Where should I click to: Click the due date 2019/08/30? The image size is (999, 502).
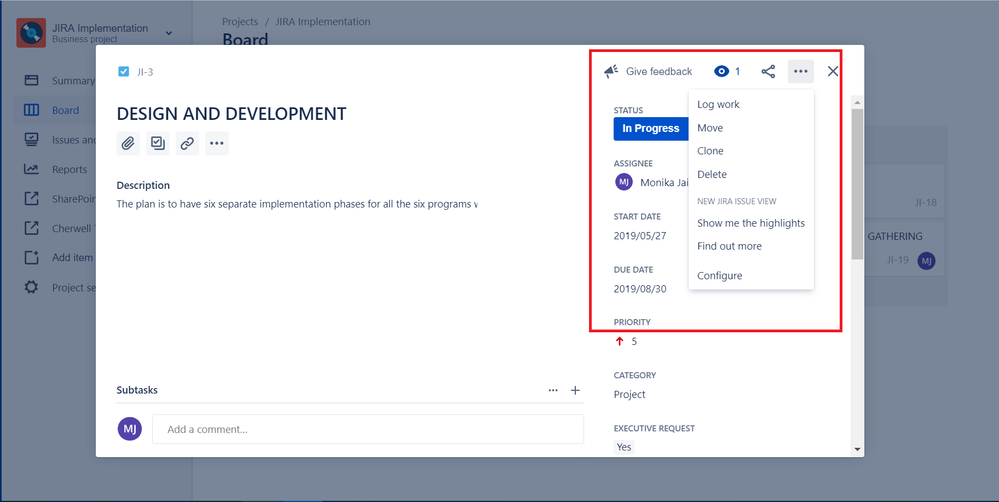(x=640, y=289)
